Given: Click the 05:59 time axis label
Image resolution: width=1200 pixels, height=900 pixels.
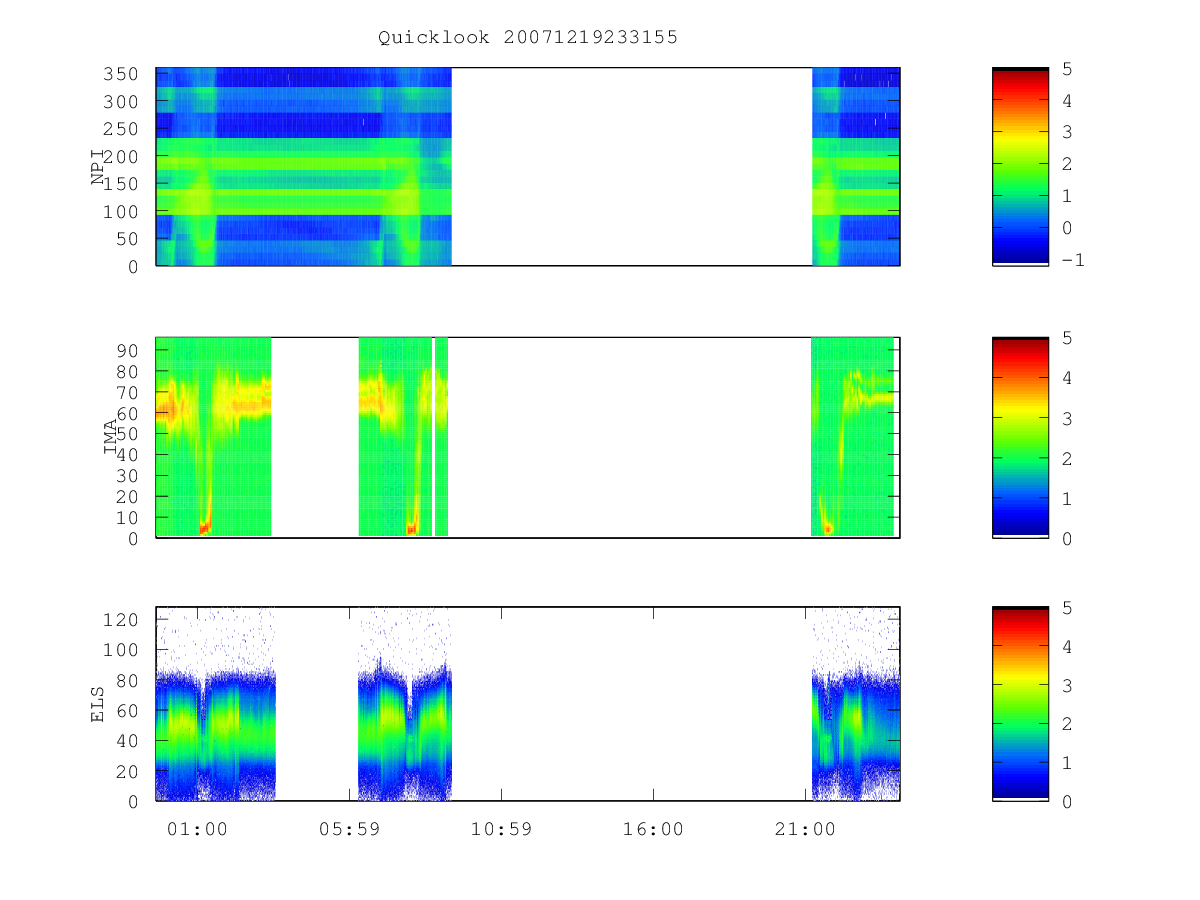Looking at the screenshot, I should (349, 829).
